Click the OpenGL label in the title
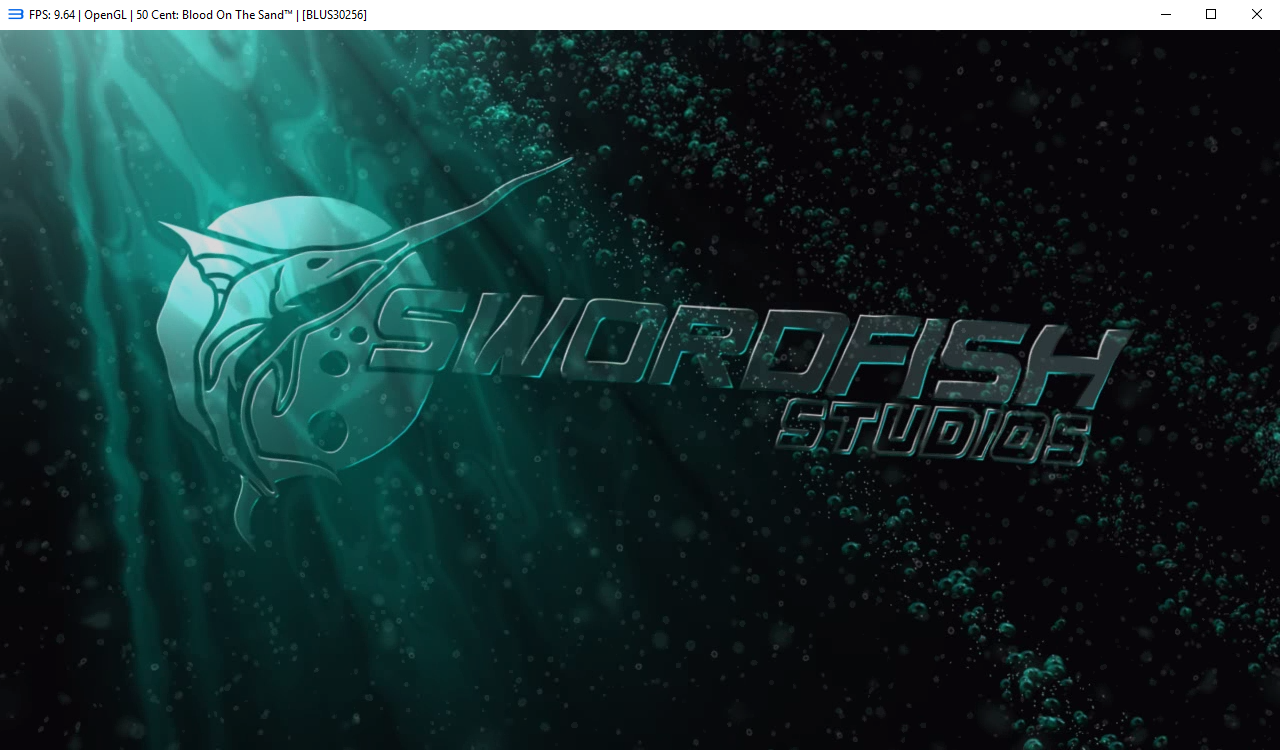The image size is (1280, 750). (x=106, y=15)
